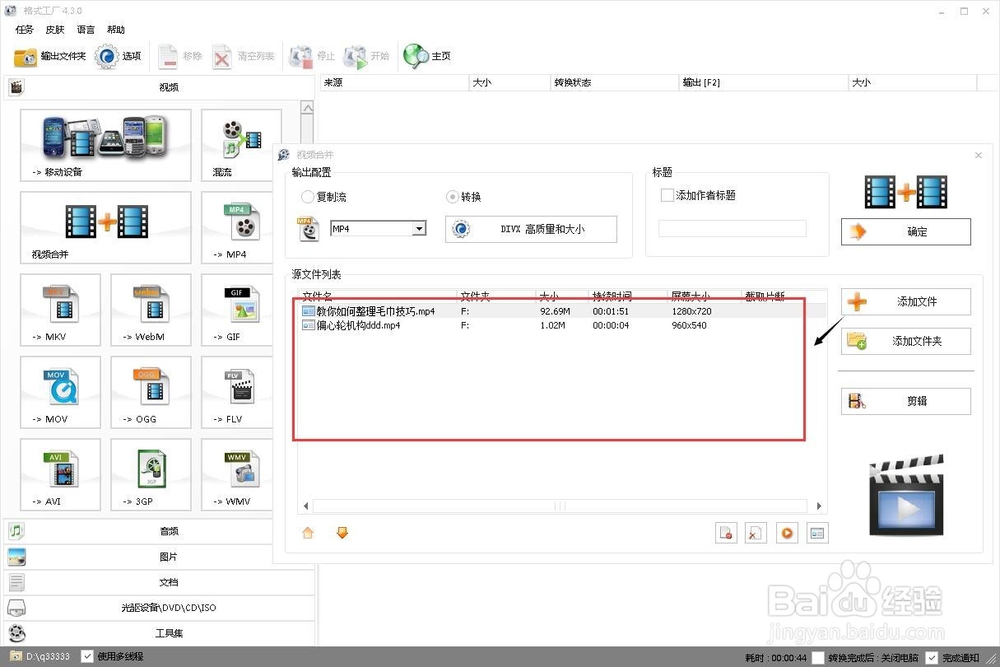Click the 移除 remove toolbar button
The height and width of the screenshot is (667, 1000).
pos(180,57)
